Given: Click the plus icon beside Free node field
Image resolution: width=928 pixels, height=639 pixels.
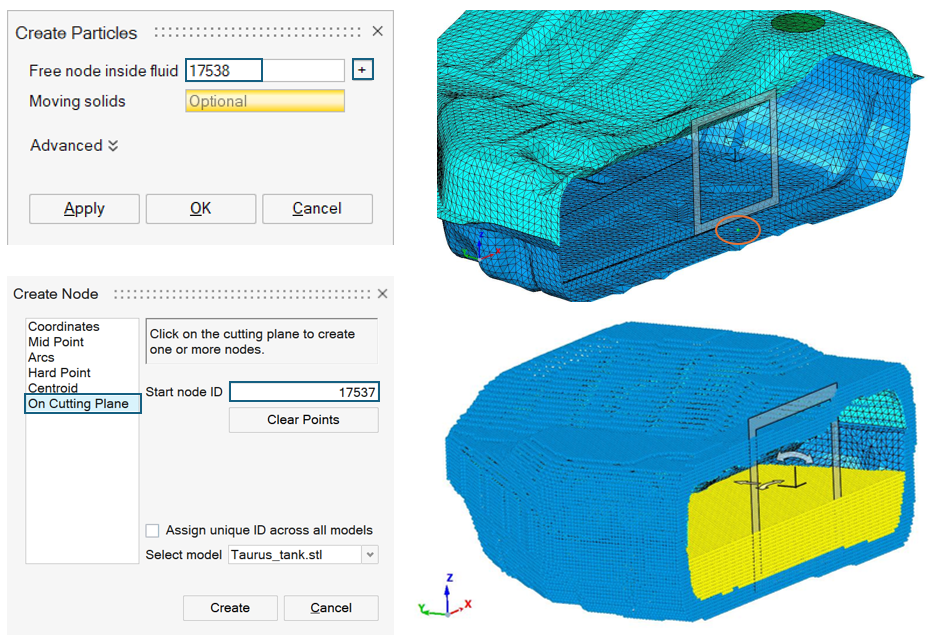Looking at the screenshot, I should tap(362, 70).
